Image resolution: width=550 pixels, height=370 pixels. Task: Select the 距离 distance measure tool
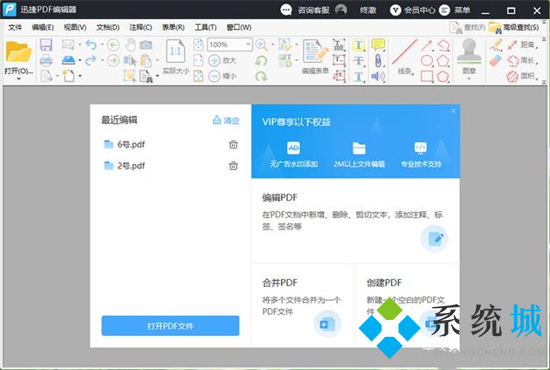(x=522, y=45)
